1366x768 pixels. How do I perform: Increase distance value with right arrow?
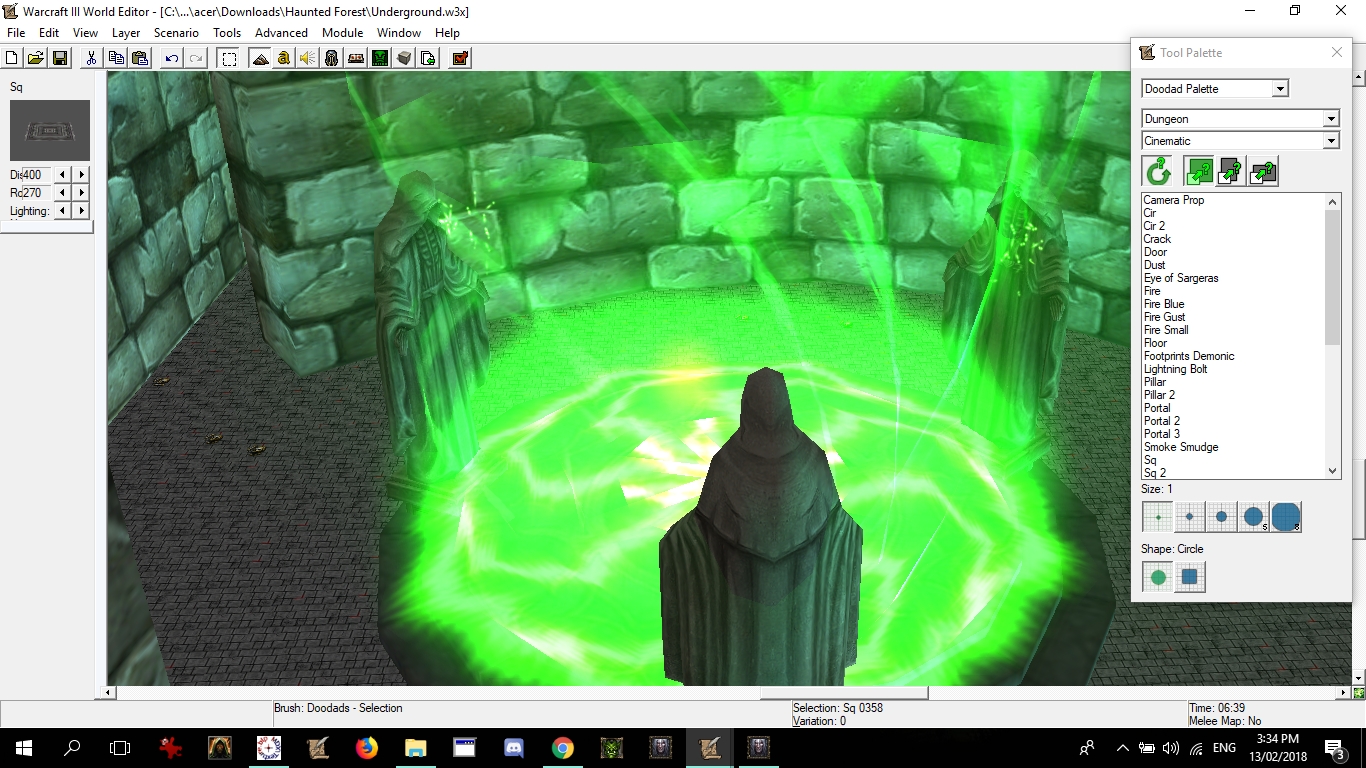(82, 175)
